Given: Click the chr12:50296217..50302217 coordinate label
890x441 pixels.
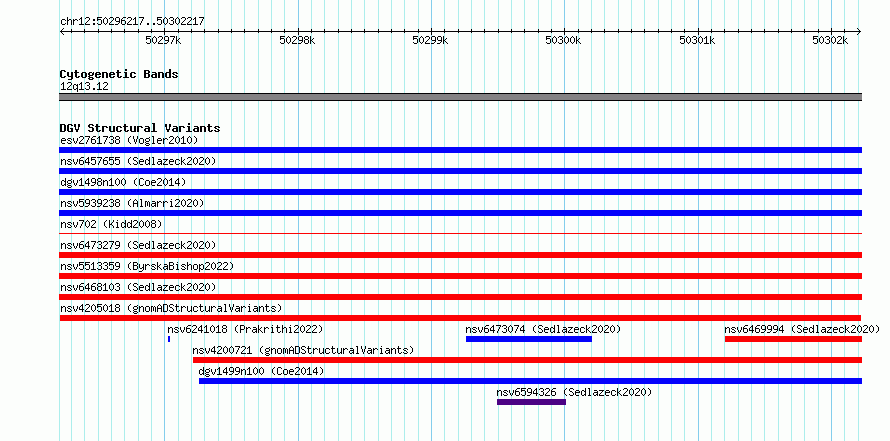Looking at the screenshot, I should (132, 22).
